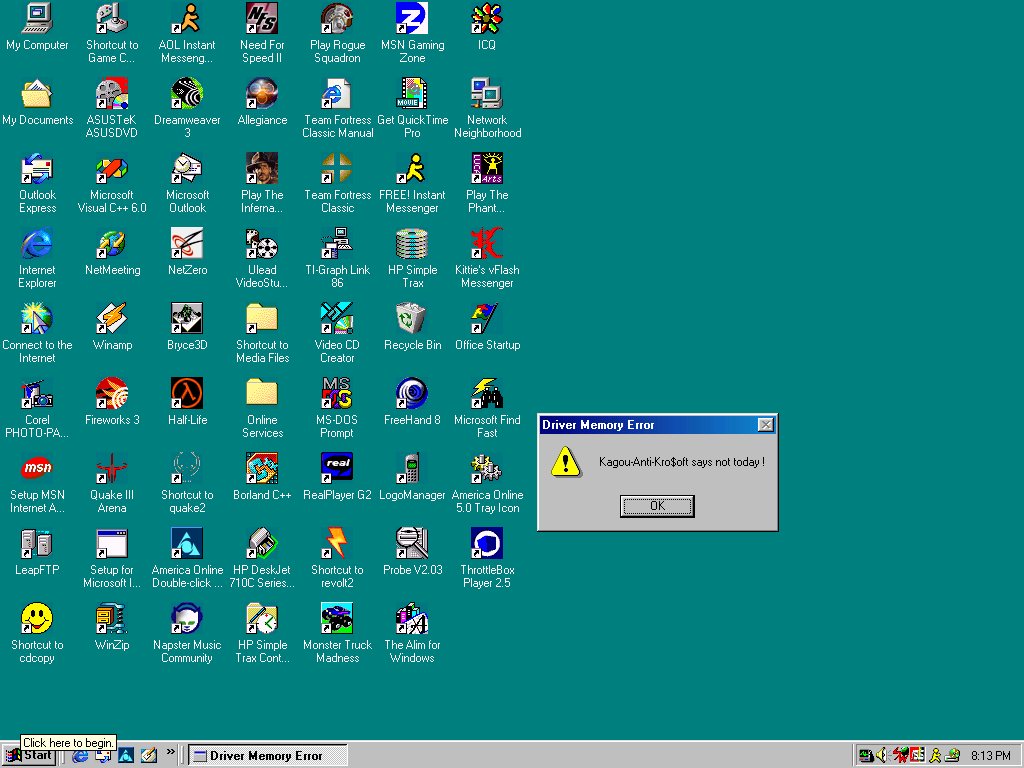The height and width of the screenshot is (768, 1024).
Task: Click the AIM running man tray icon
Action: pyautogui.click(x=935, y=756)
